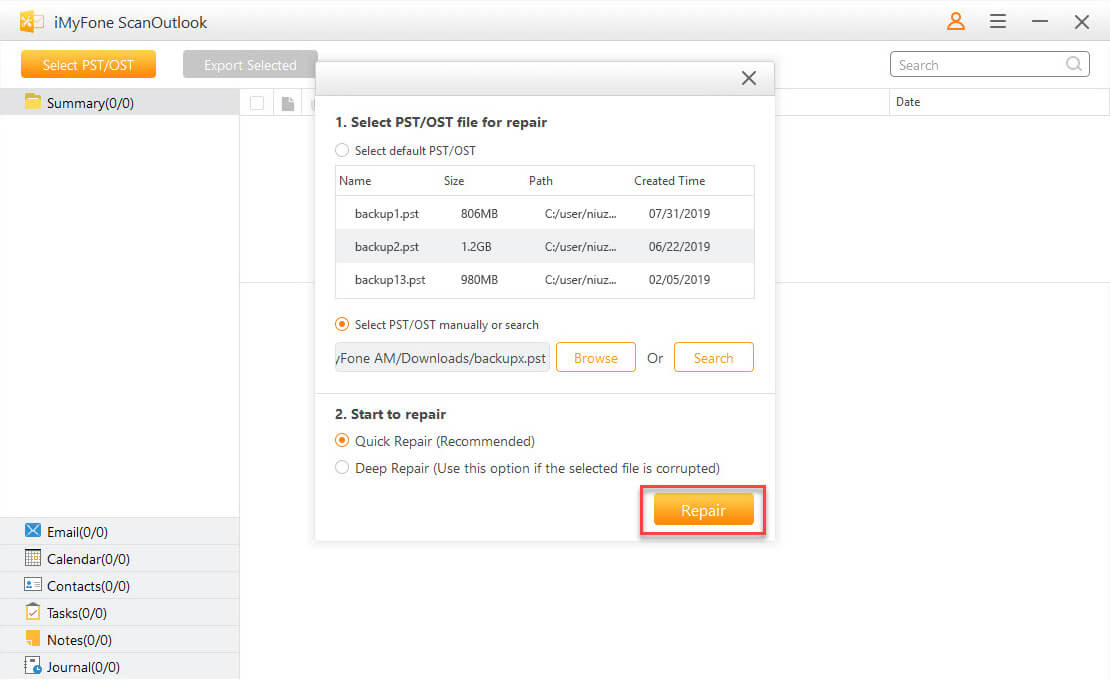The image size is (1110, 680).
Task: Open the Contacts category
Action: (x=88, y=586)
